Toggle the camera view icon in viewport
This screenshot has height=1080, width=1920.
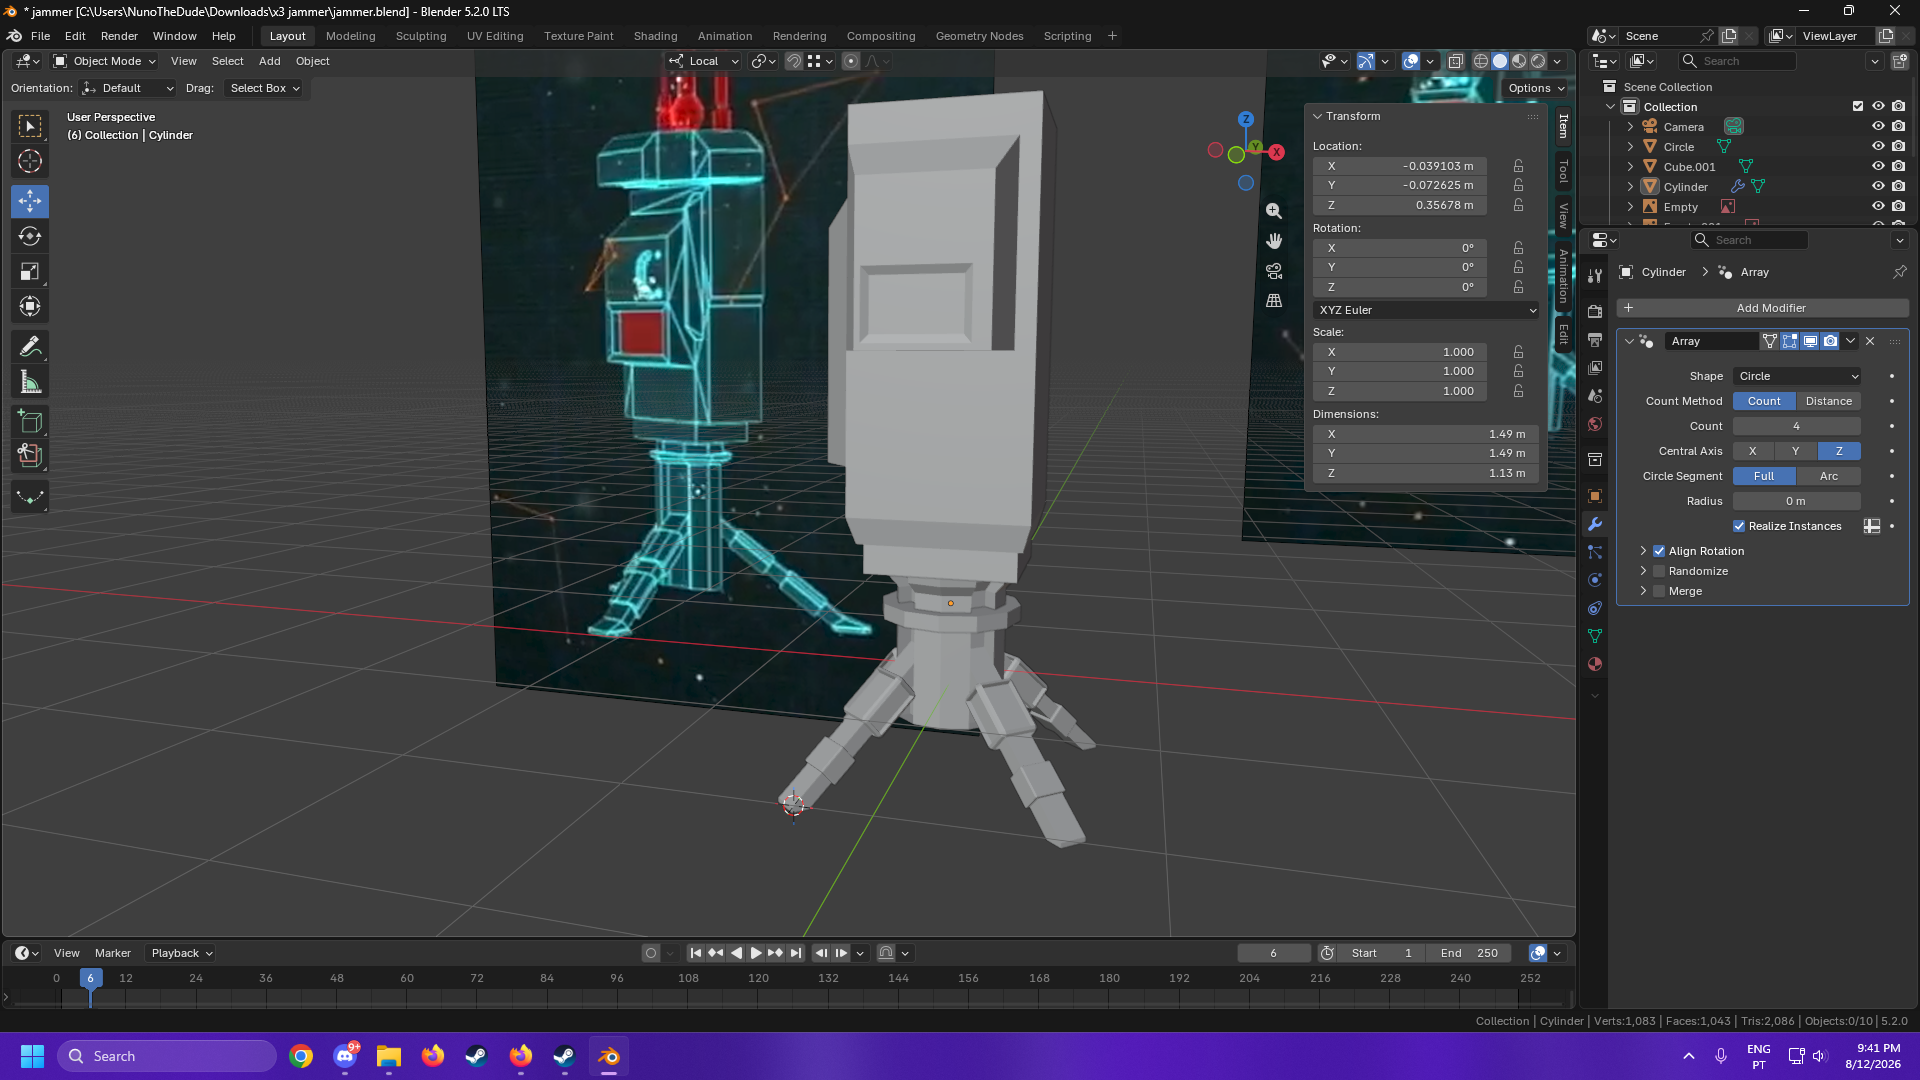pos(1274,271)
